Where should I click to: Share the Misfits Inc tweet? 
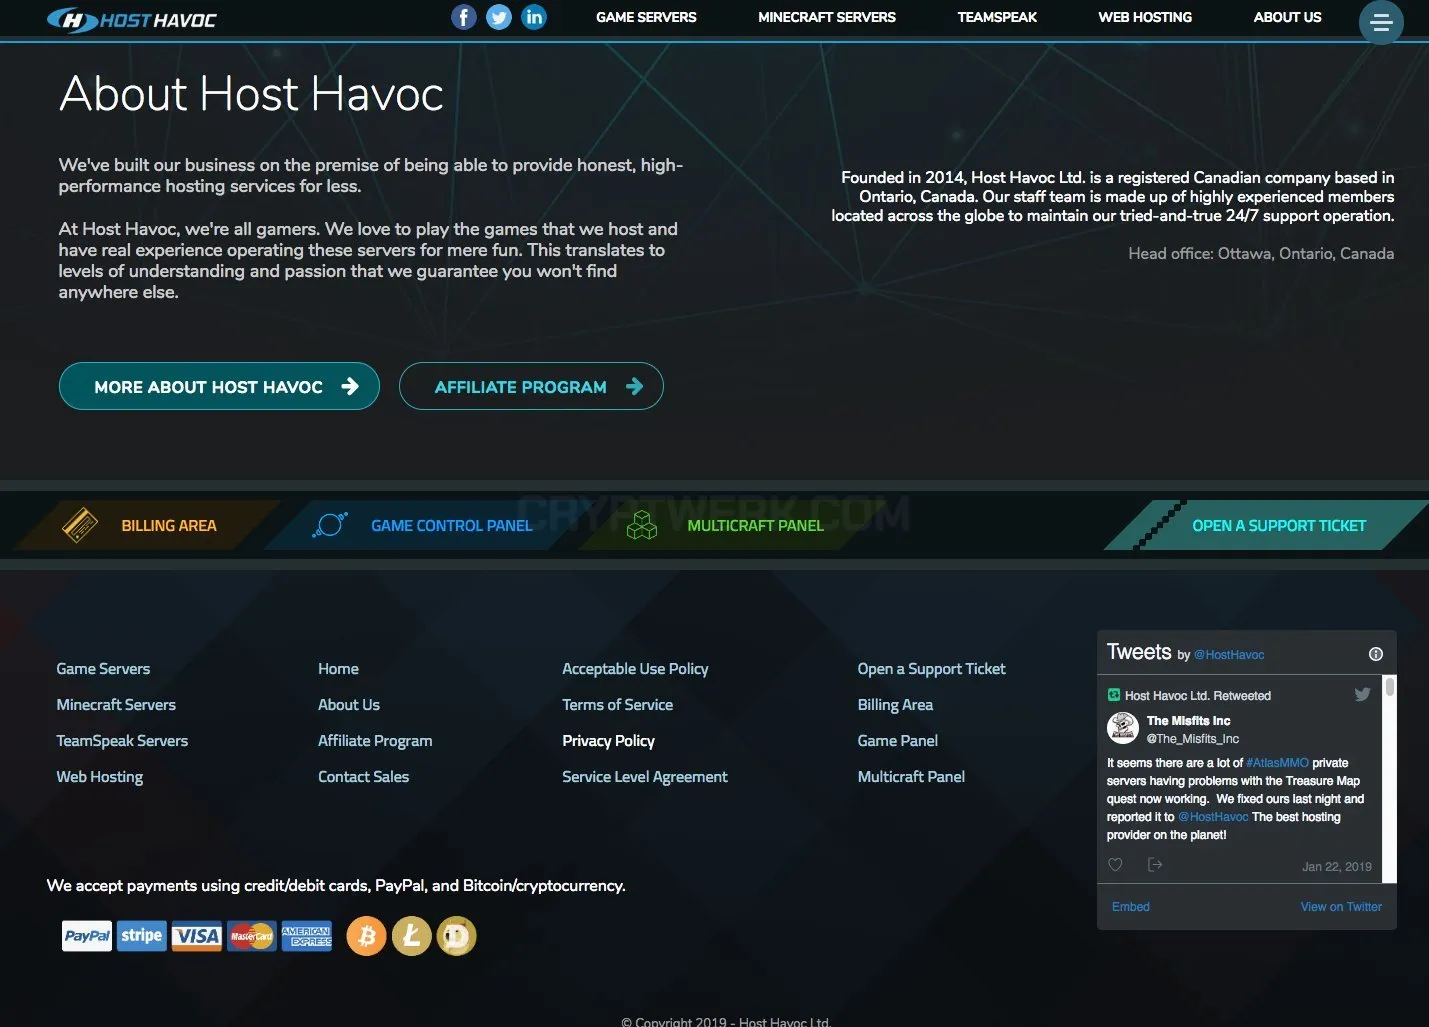(x=1155, y=865)
